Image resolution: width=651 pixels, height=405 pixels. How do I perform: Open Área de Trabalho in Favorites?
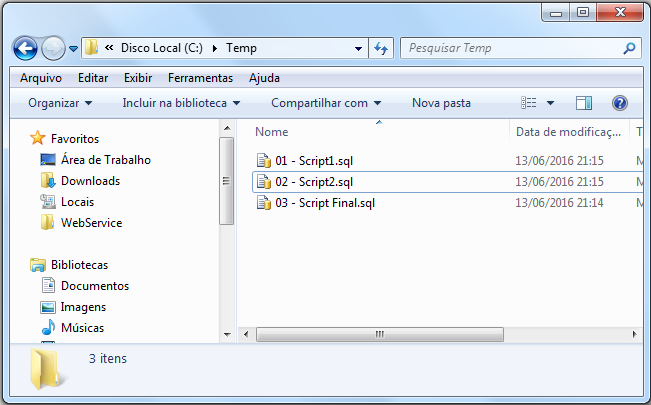coord(106,160)
